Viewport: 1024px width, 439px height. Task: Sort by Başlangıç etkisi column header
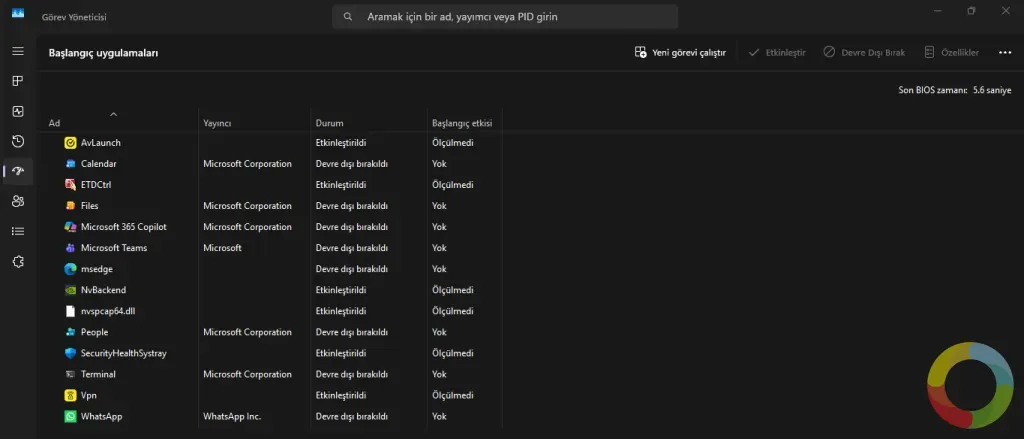point(462,123)
